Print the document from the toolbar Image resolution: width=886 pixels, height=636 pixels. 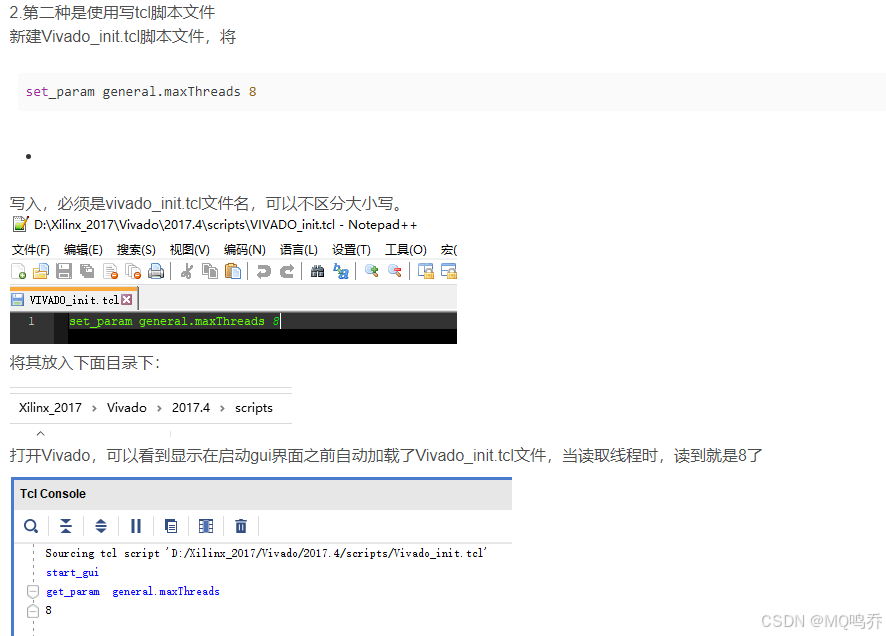tap(157, 271)
